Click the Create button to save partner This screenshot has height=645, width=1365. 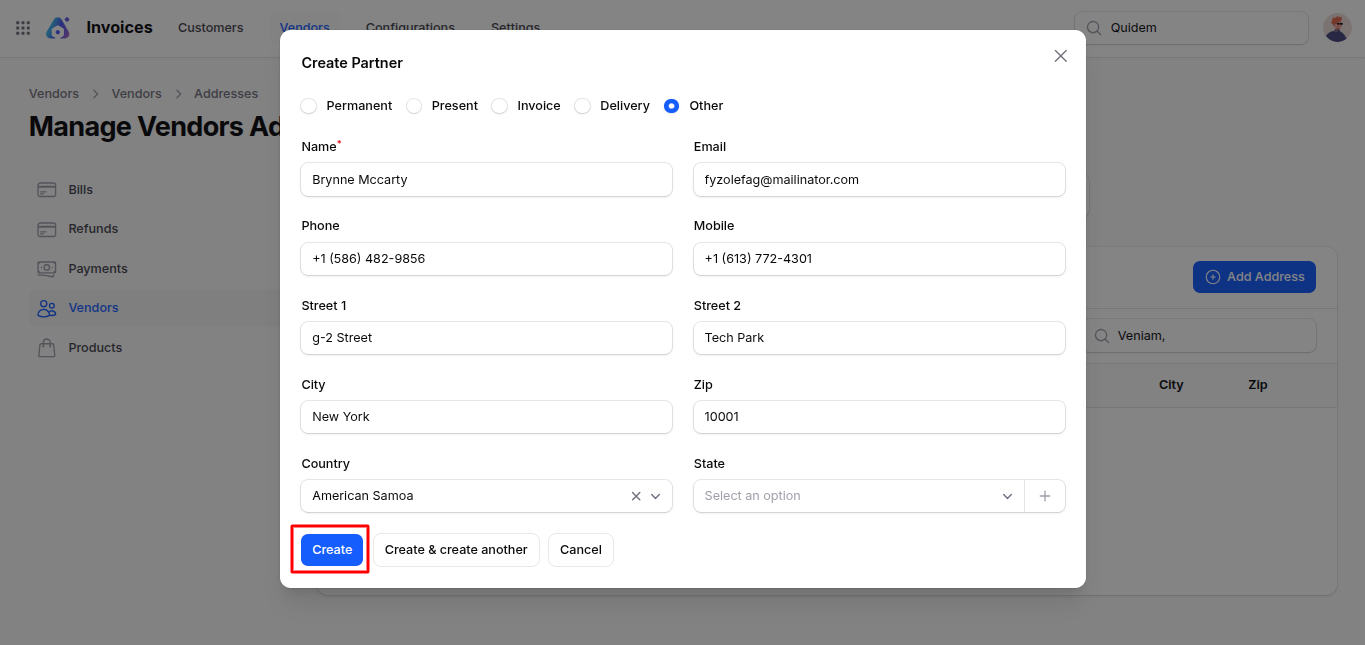click(x=331, y=549)
